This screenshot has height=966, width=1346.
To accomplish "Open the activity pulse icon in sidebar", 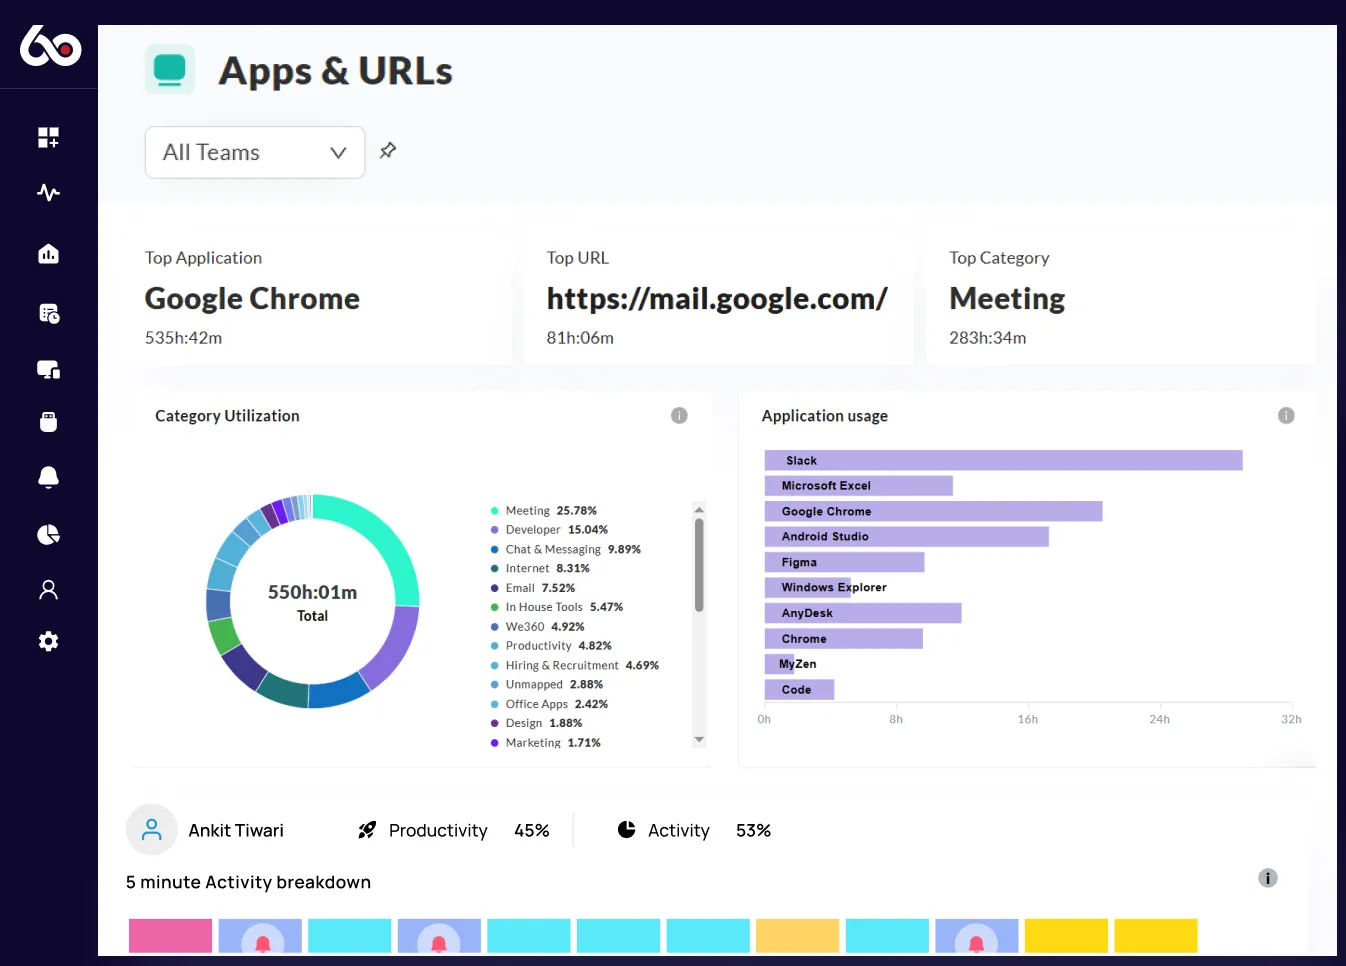I will (x=48, y=192).
